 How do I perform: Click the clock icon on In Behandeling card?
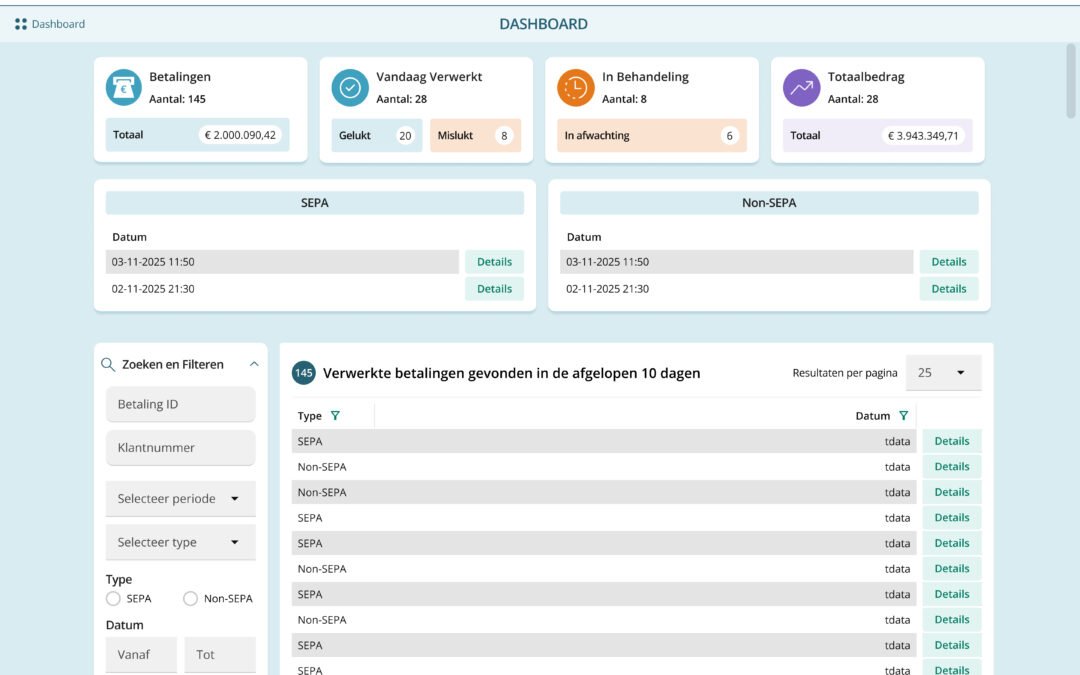[x=575, y=87]
